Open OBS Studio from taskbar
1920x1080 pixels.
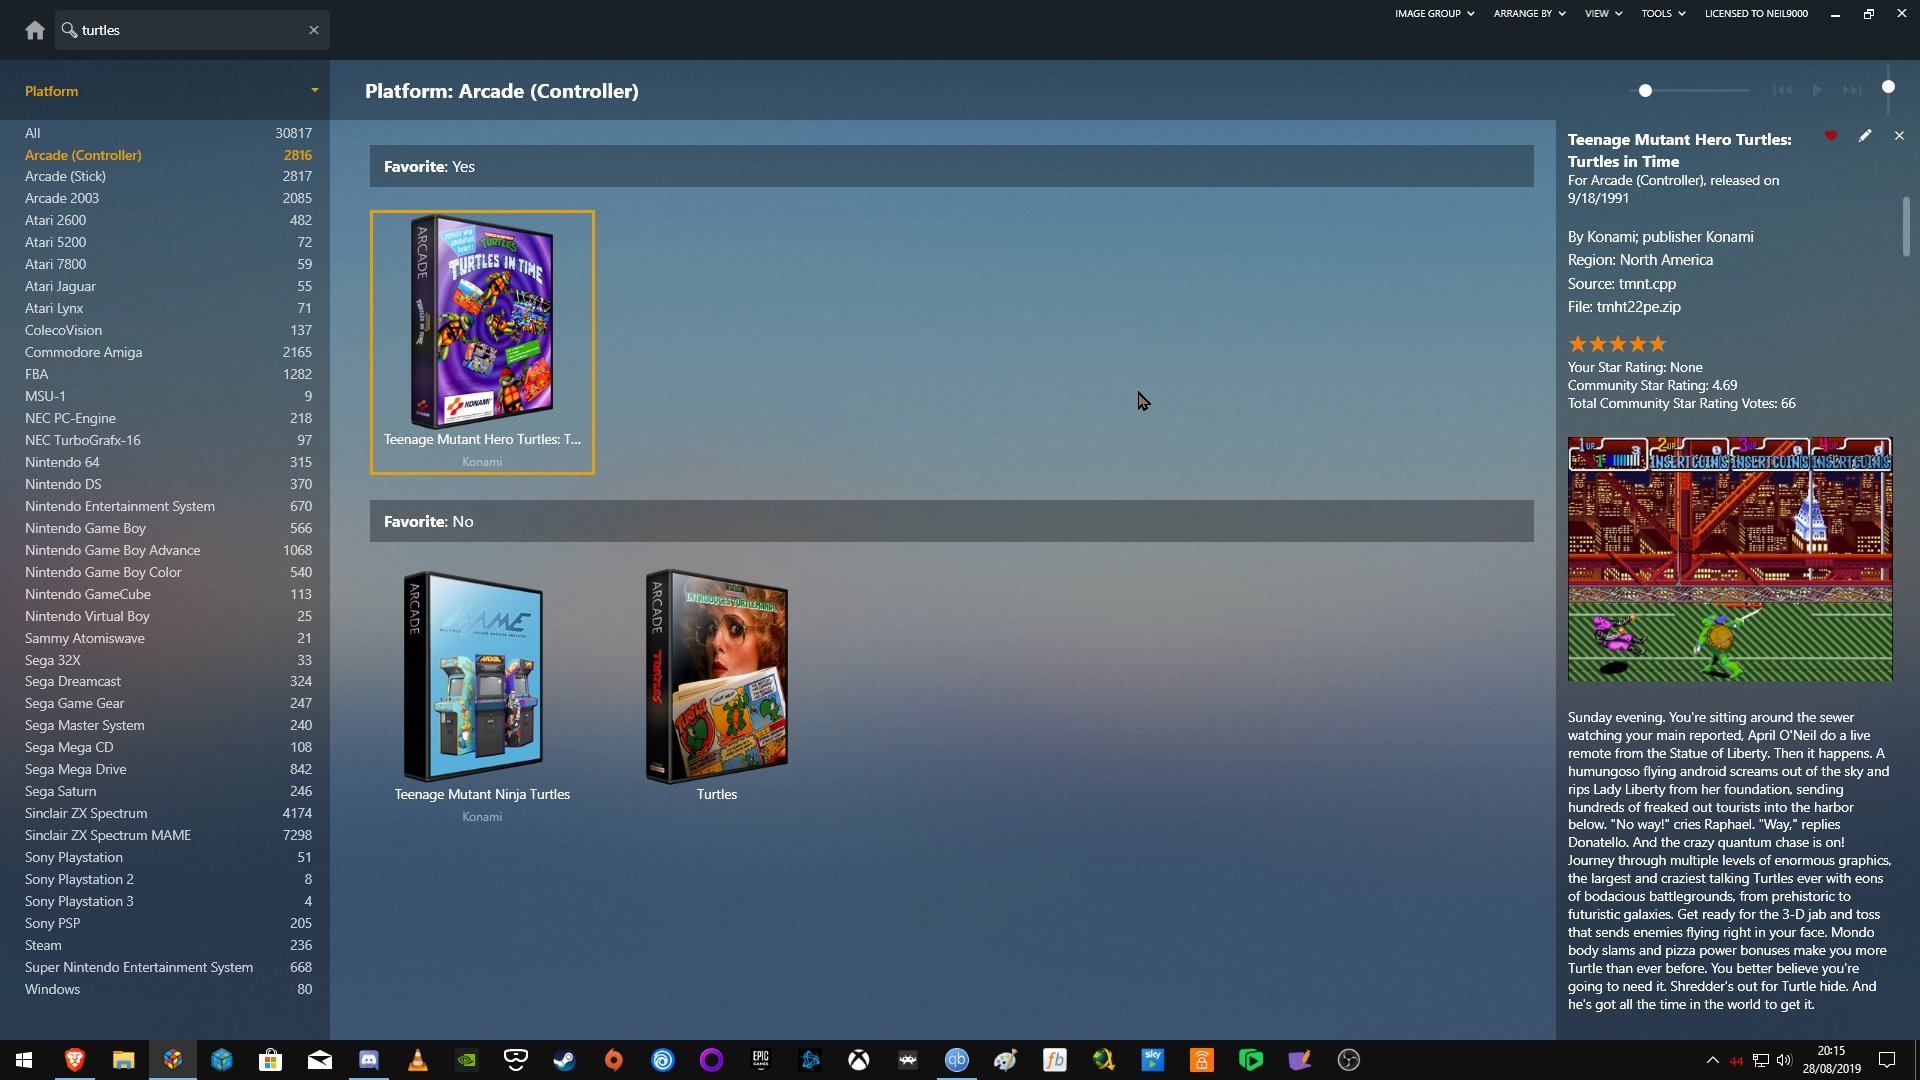[1348, 1060]
